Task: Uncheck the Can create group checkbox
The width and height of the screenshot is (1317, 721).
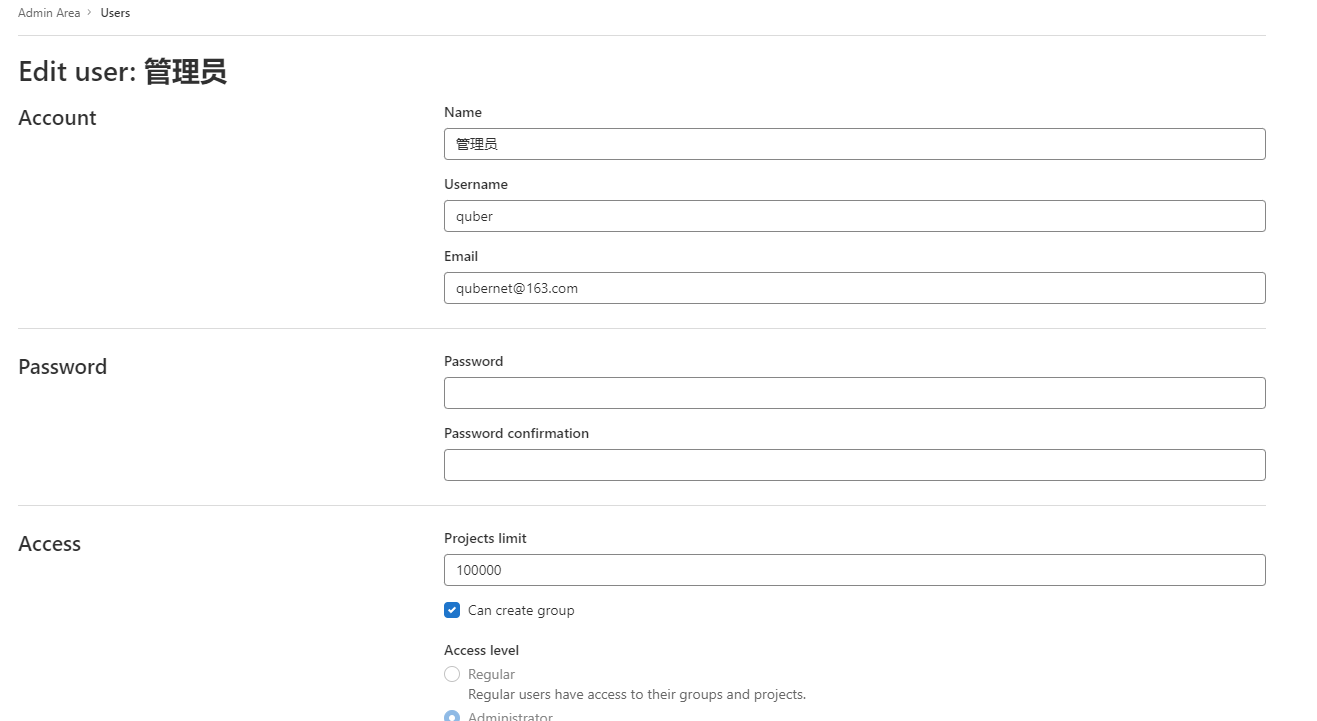Action: [452, 610]
